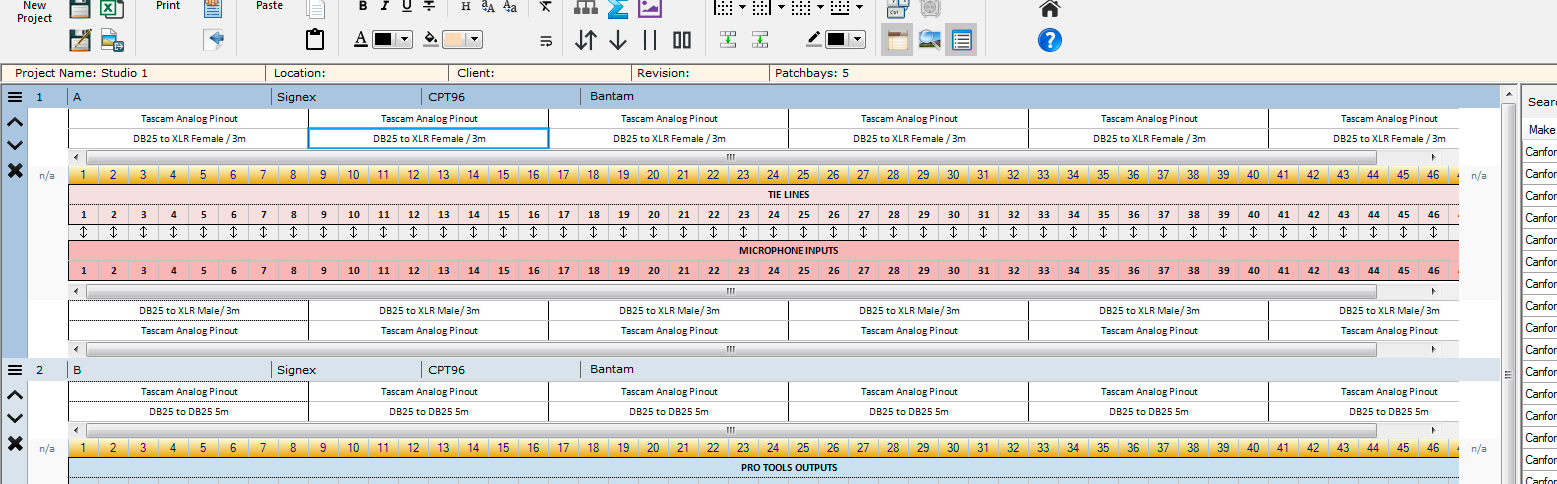Open the bottom border style dropdown arrow
This screenshot has height=484, width=1557.
click(859, 6)
